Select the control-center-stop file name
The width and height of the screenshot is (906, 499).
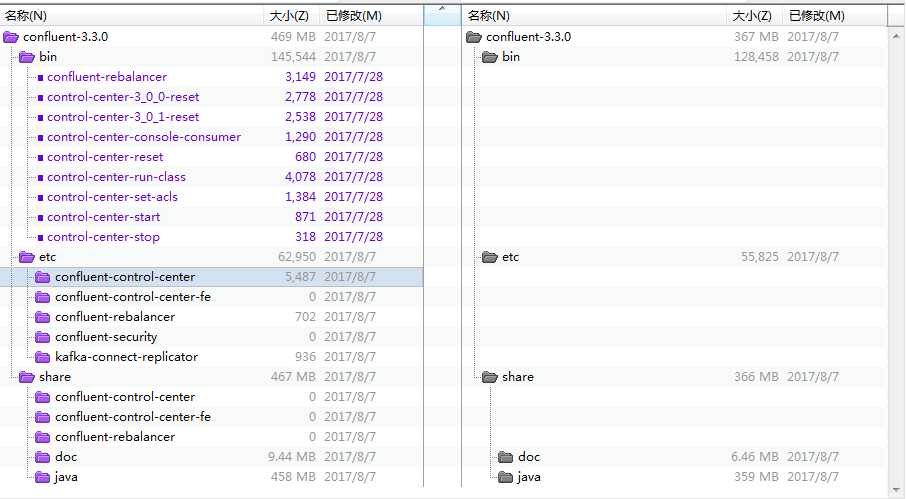coord(103,237)
